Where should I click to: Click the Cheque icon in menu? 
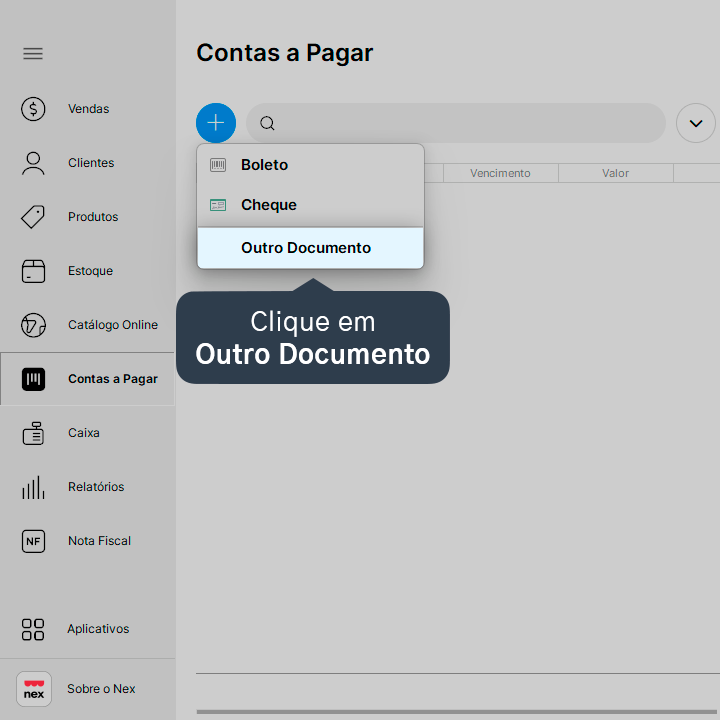218,205
